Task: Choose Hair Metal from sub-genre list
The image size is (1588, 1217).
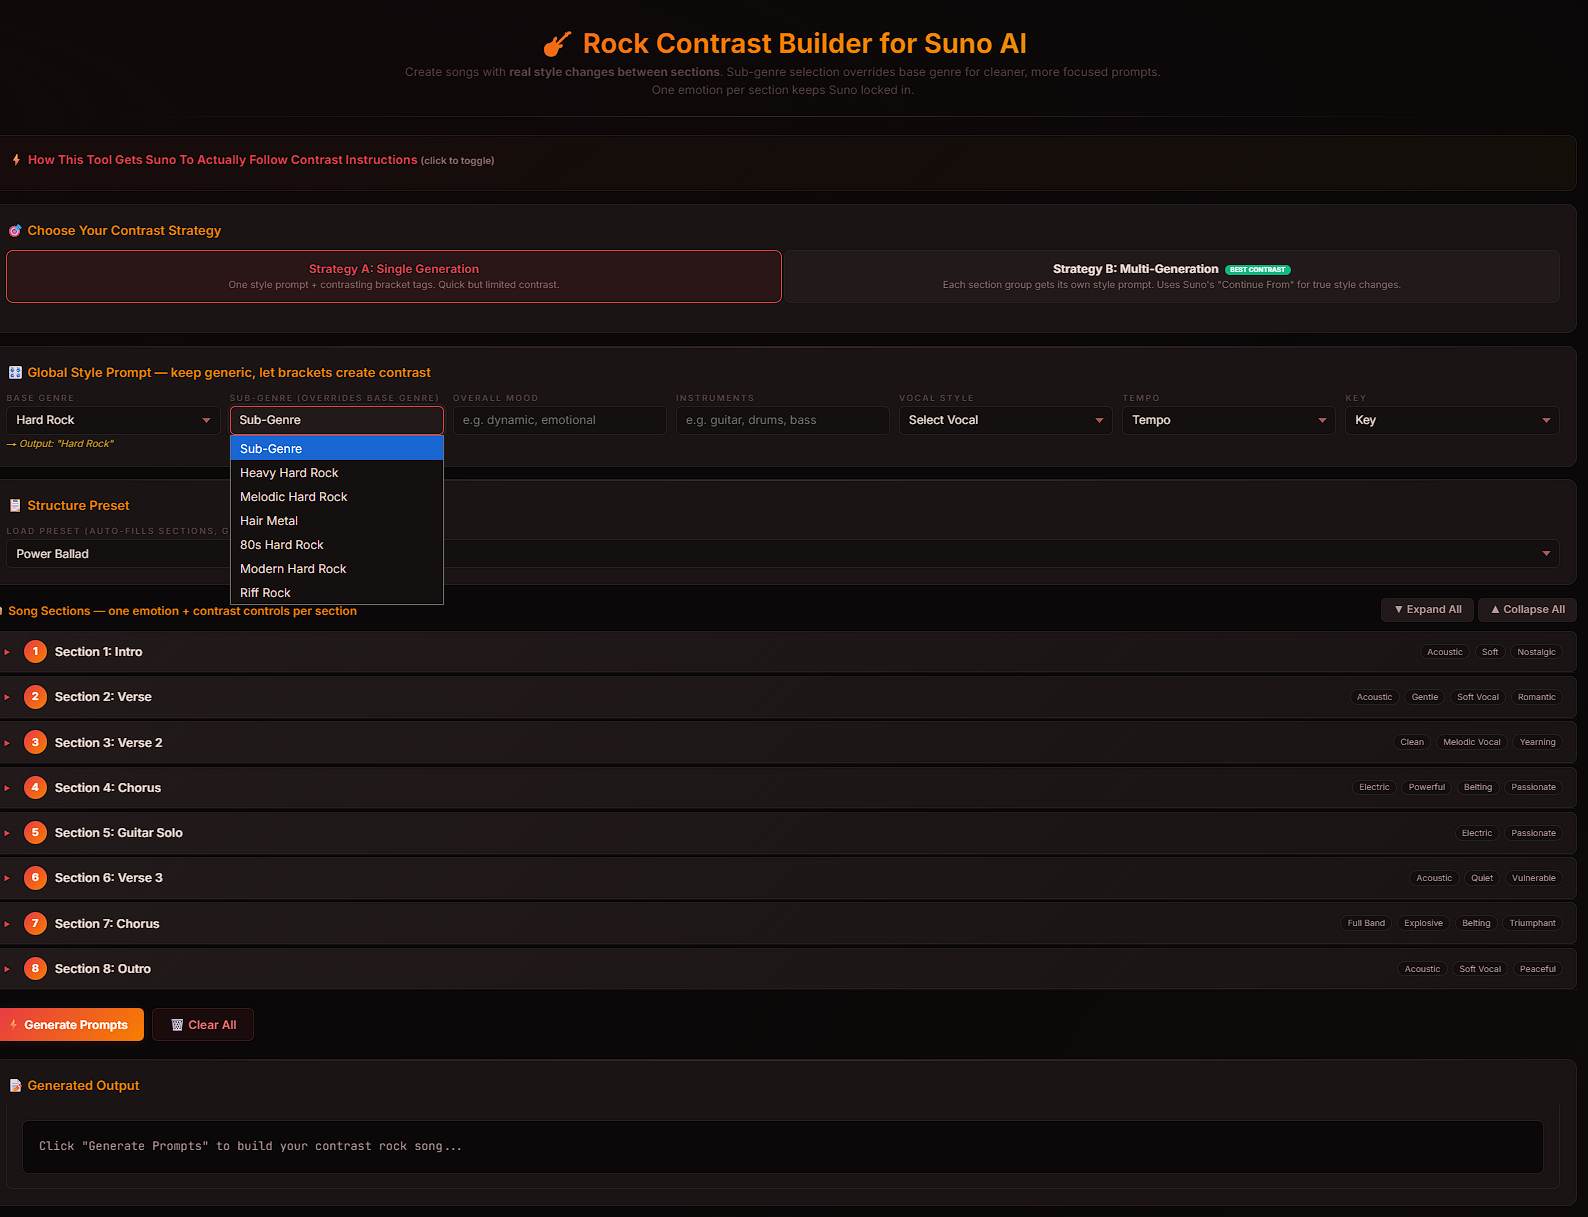Action: [269, 521]
